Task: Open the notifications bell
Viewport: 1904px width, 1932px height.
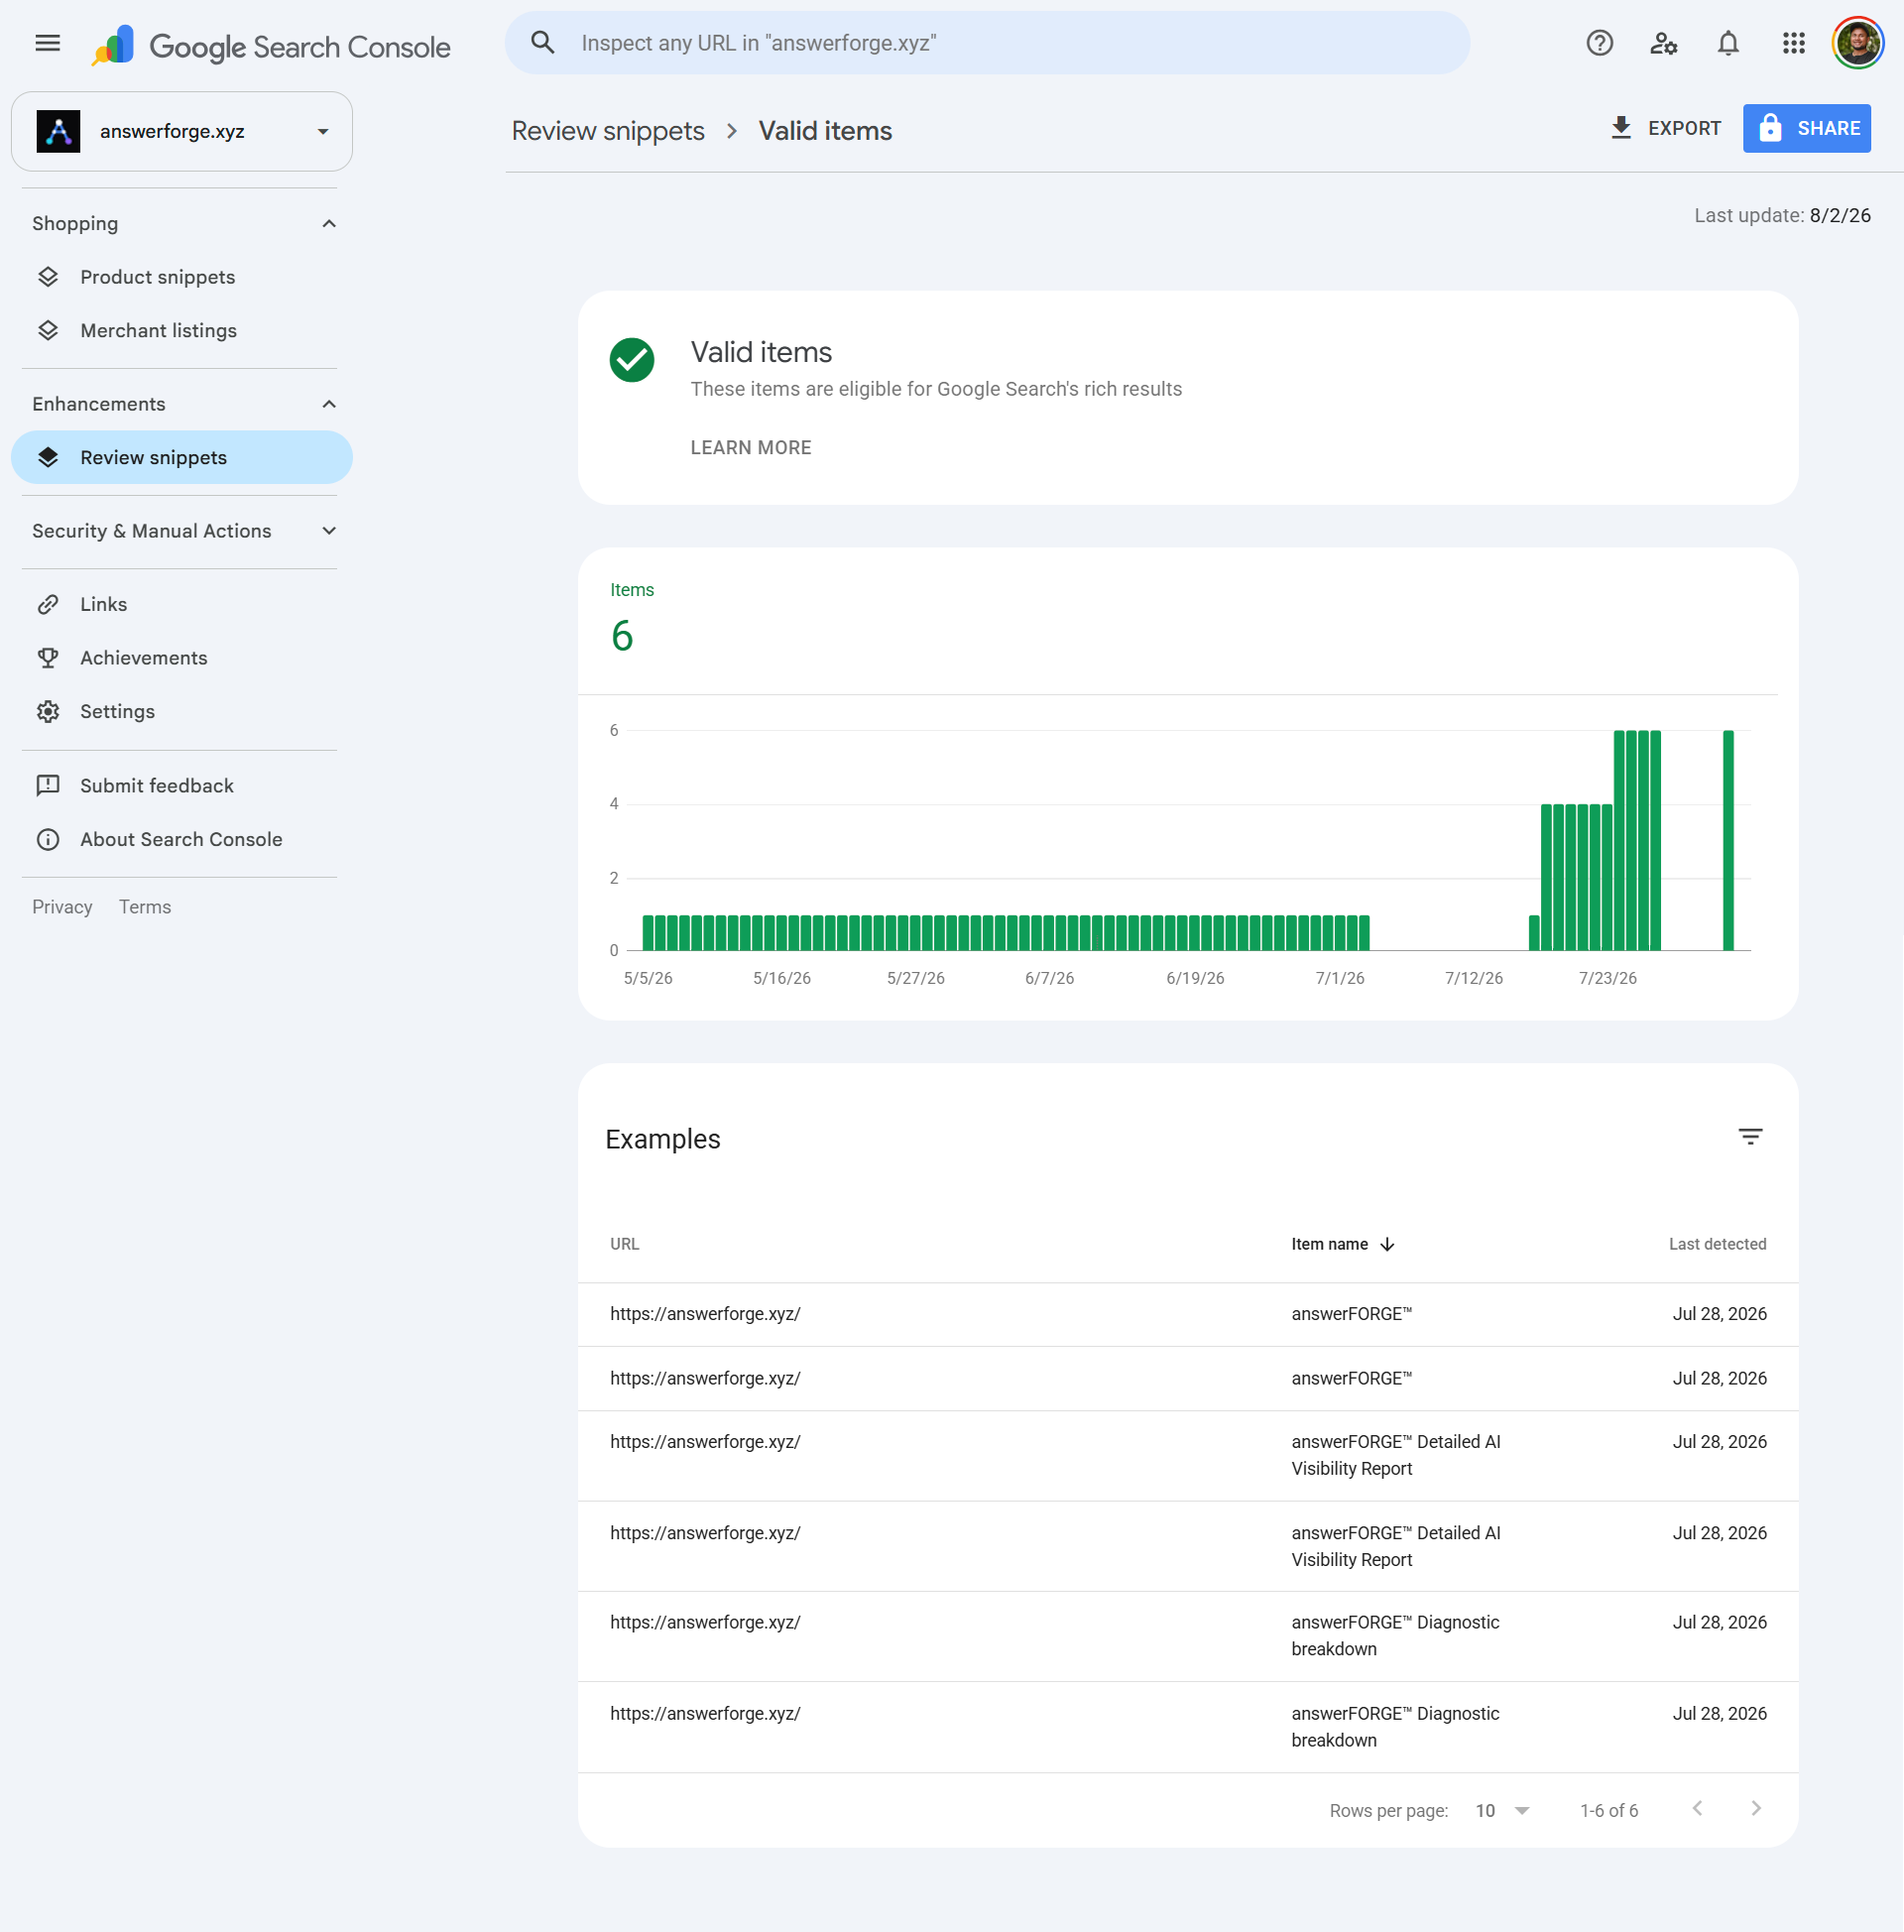Action: pos(1728,43)
